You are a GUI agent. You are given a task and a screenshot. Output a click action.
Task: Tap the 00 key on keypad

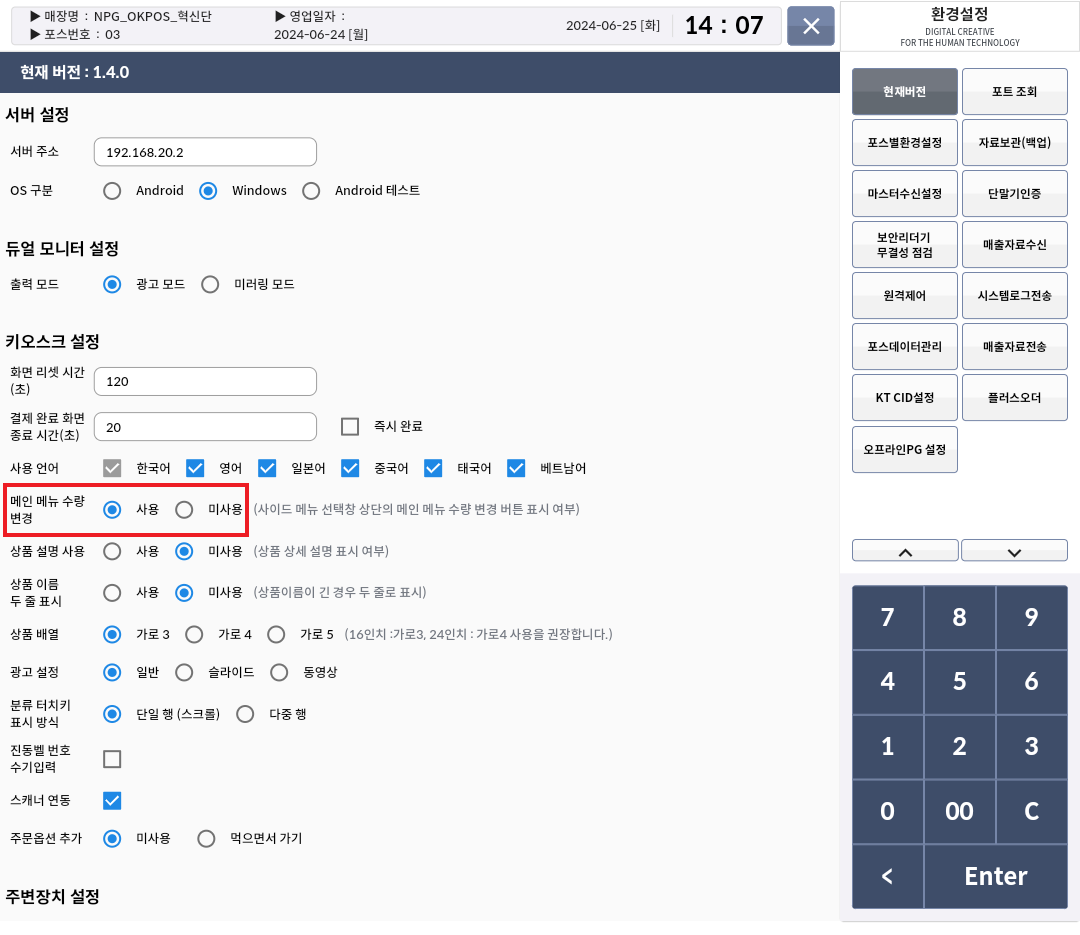click(x=959, y=811)
